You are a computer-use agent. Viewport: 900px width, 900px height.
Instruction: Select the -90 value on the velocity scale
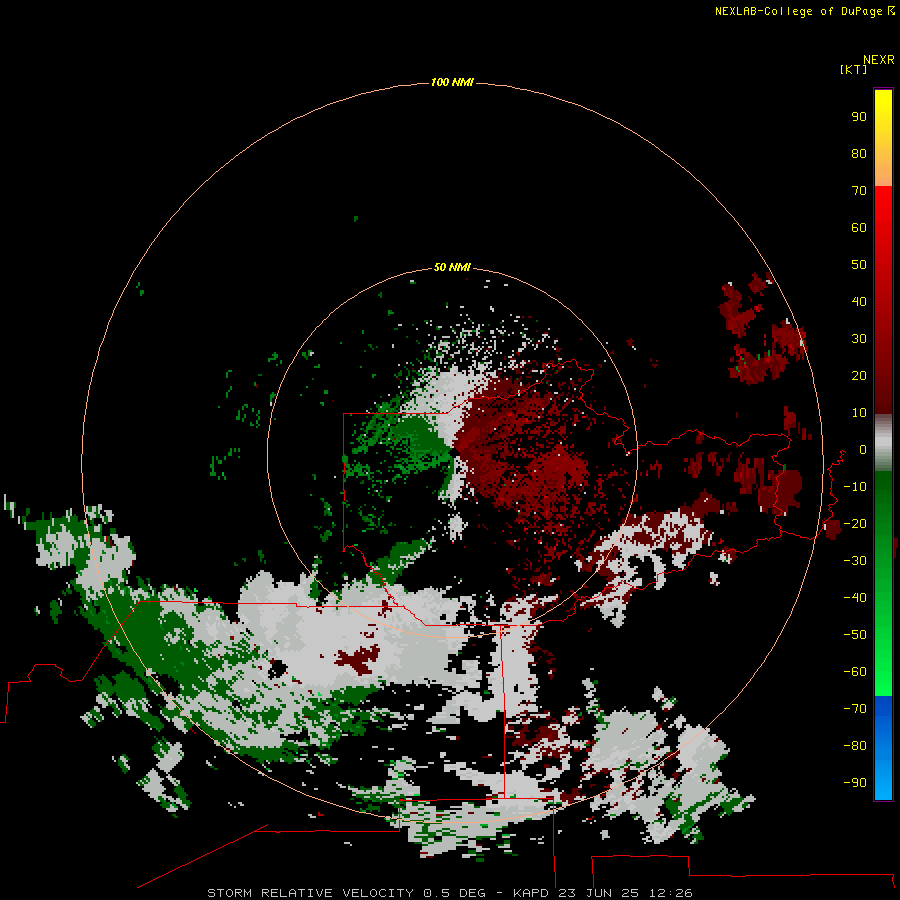tap(855, 783)
